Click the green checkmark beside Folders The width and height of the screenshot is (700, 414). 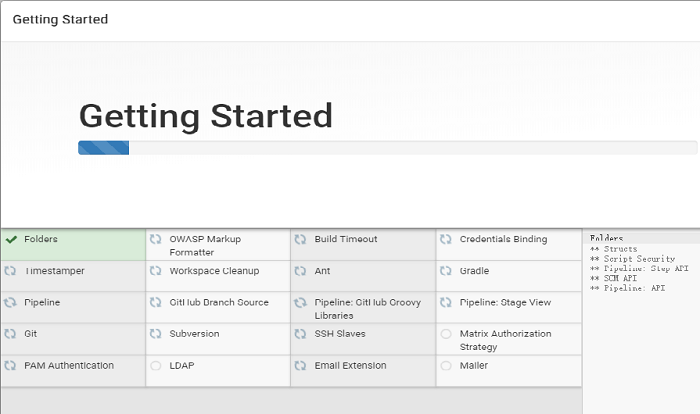coord(11,240)
